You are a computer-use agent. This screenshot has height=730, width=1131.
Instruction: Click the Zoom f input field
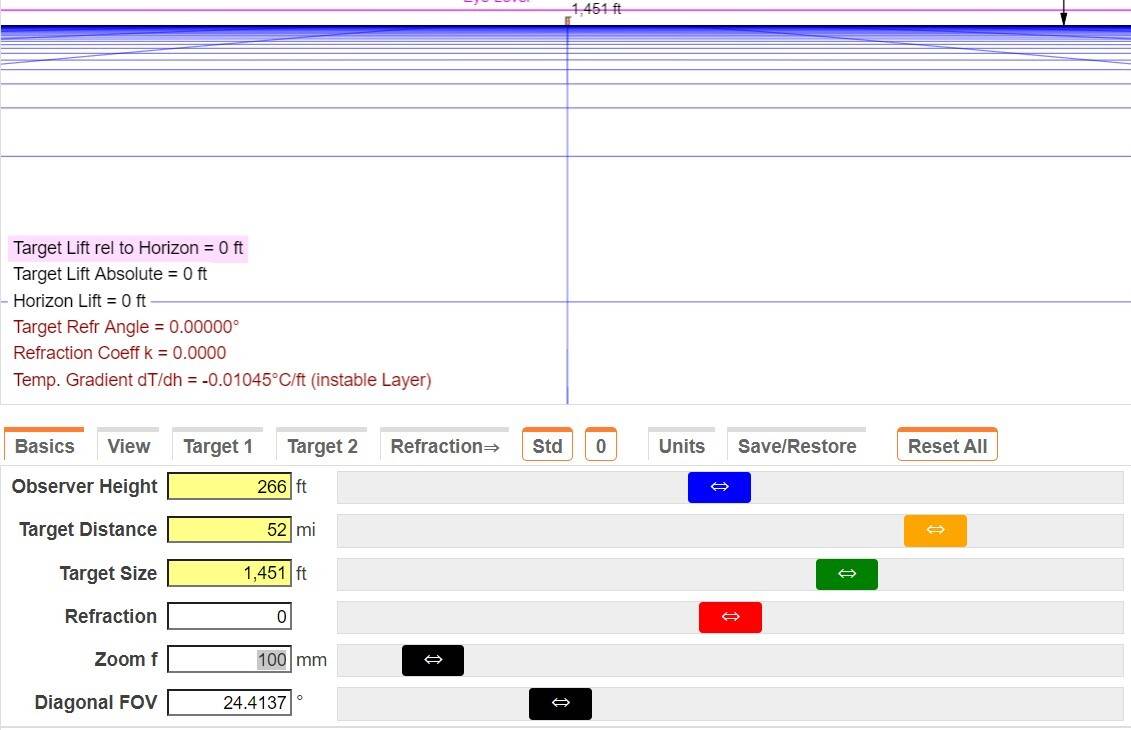pyautogui.click(x=229, y=660)
